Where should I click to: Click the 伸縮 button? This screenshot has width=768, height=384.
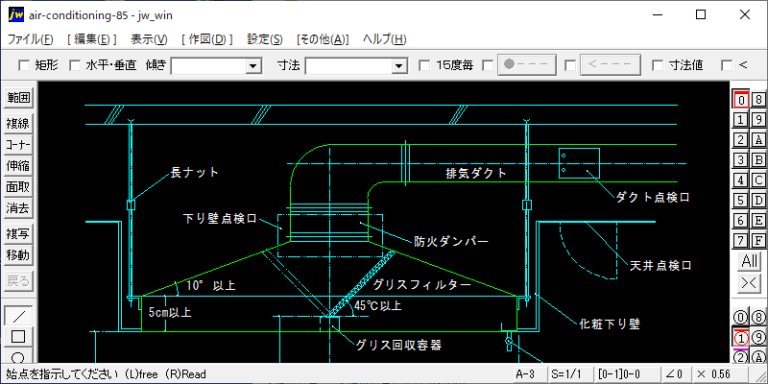coord(18,166)
